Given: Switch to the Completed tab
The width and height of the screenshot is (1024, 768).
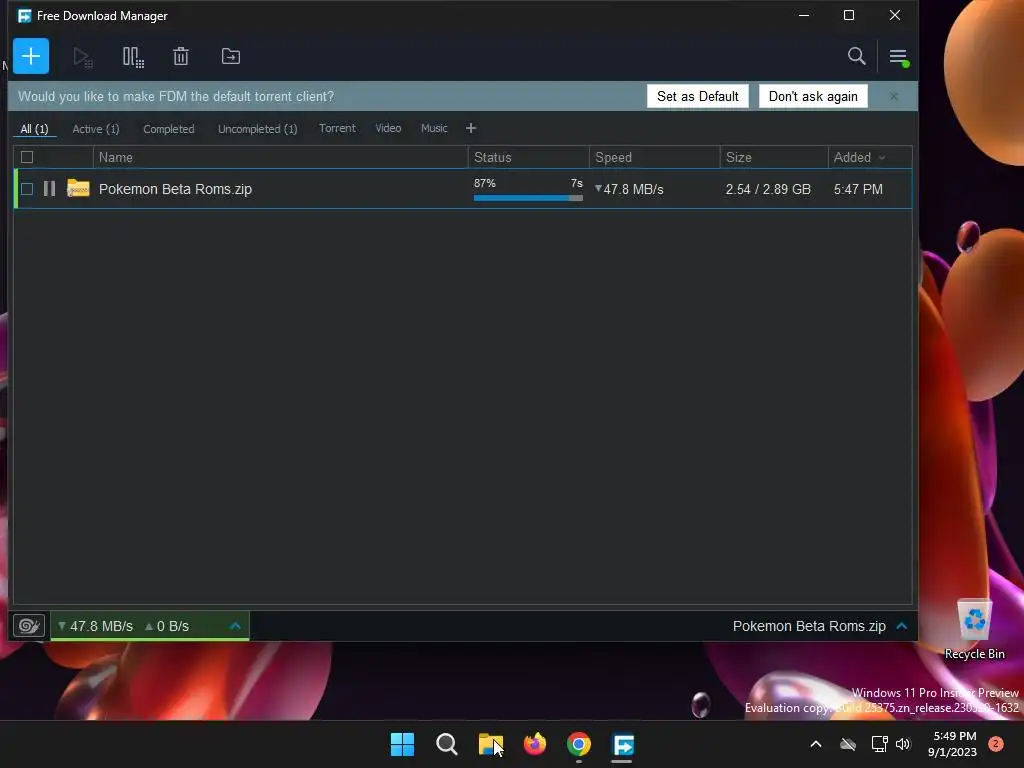Looking at the screenshot, I should point(168,129).
